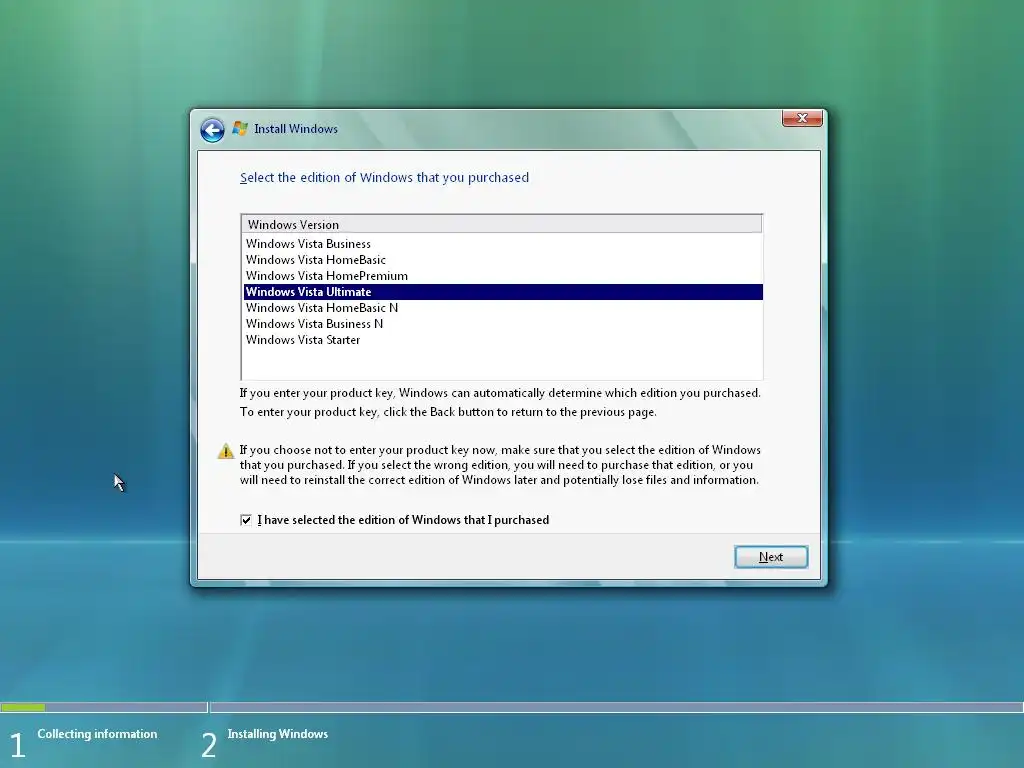
Task: Go back using the blue arrow button
Action: 212,130
